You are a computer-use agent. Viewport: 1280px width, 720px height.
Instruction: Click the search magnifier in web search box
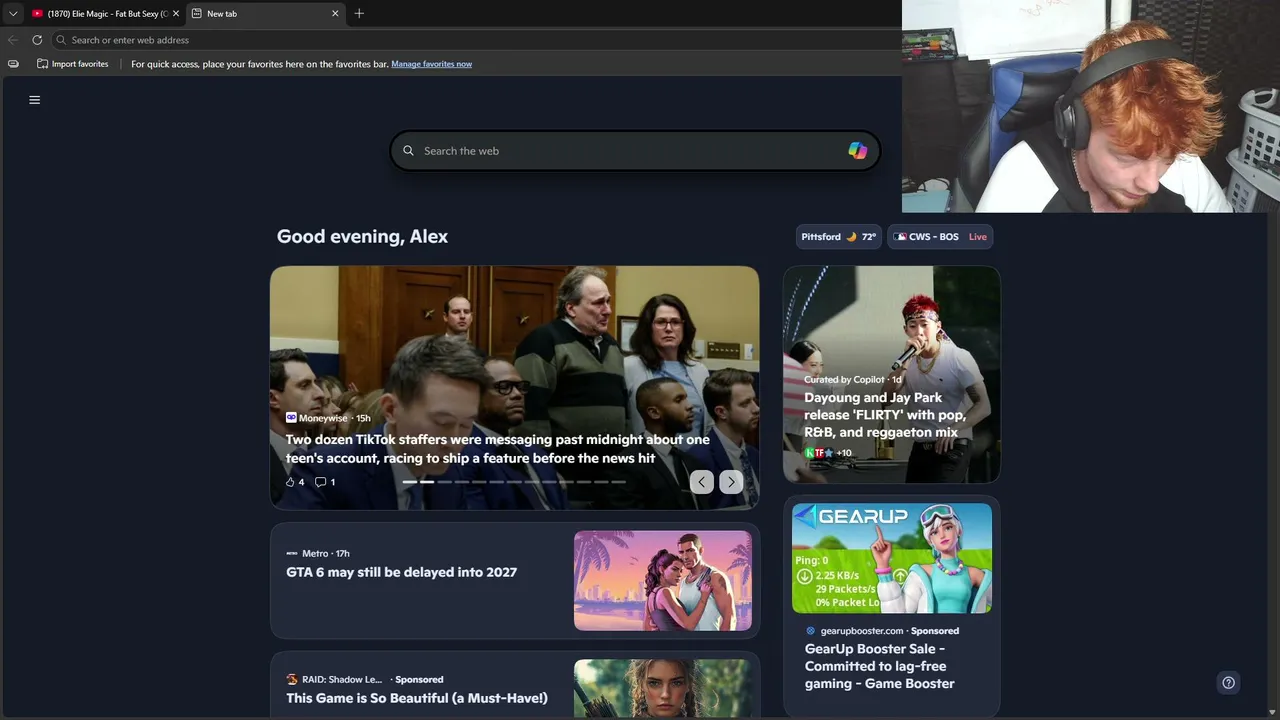click(x=408, y=151)
